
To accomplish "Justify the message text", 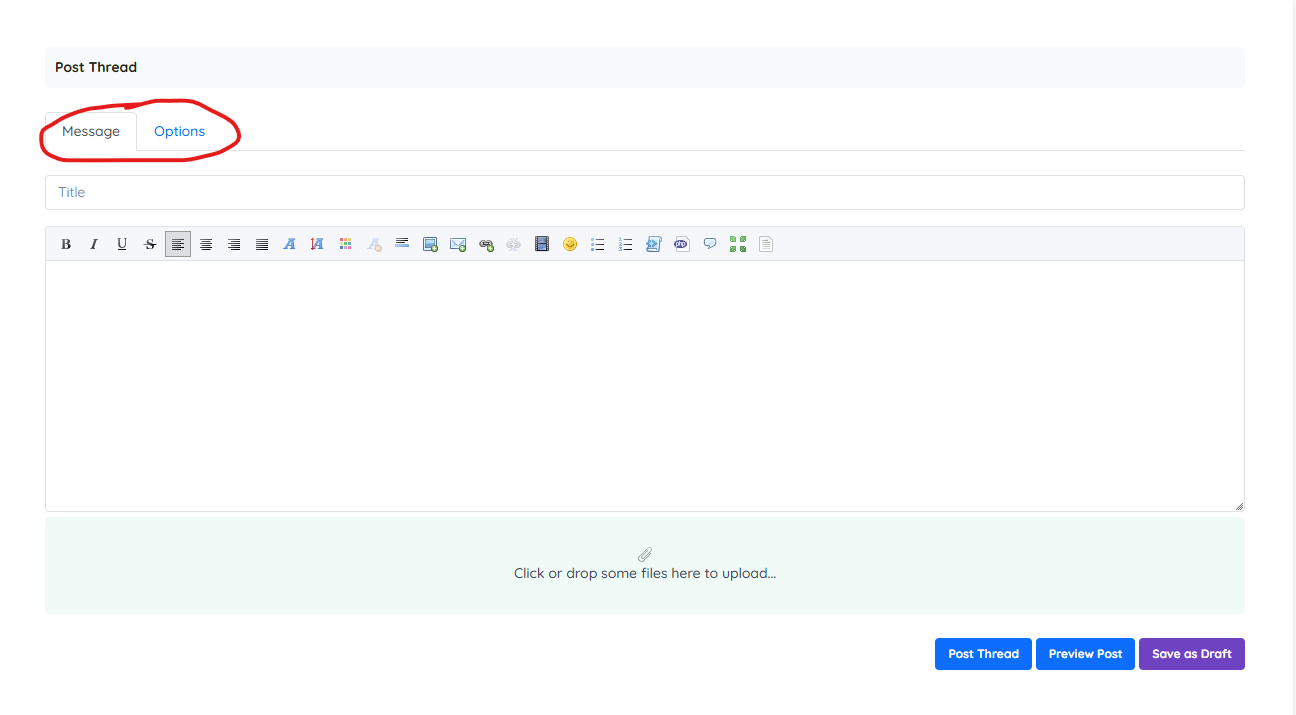I will 262,244.
